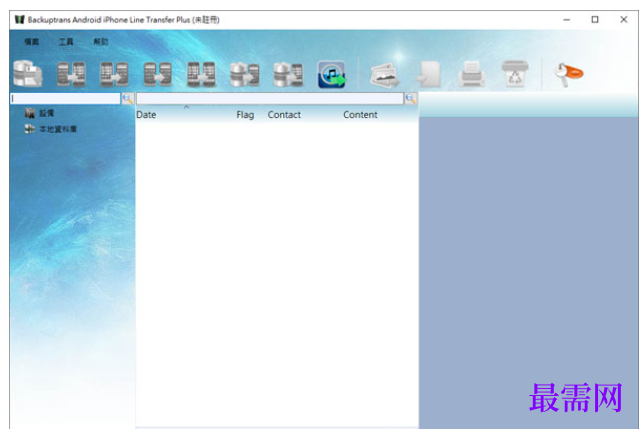Viewport: 641px width, 429px height.
Task: Click the export to file document icon
Action: (x=428, y=74)
